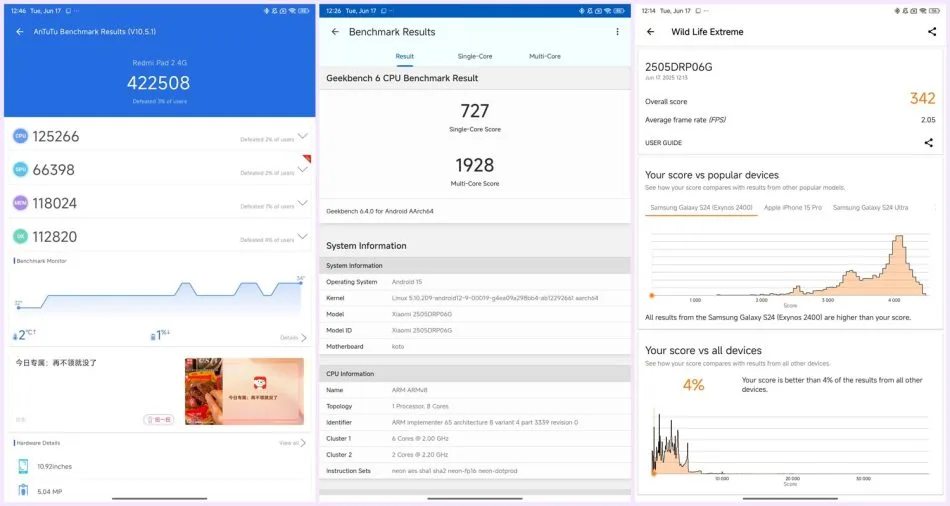
Task: Open Hardware Details View all chevron
Action: (303, 443)
